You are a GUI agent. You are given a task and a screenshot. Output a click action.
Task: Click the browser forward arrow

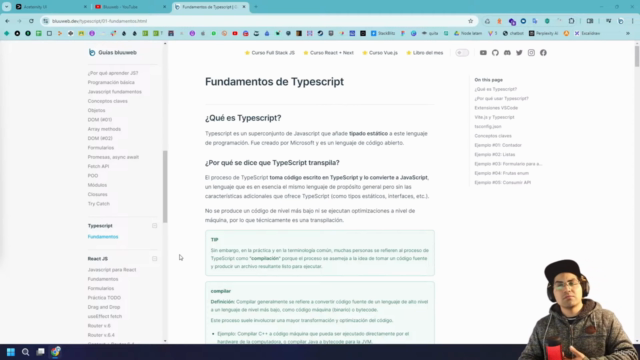point(19,21)
